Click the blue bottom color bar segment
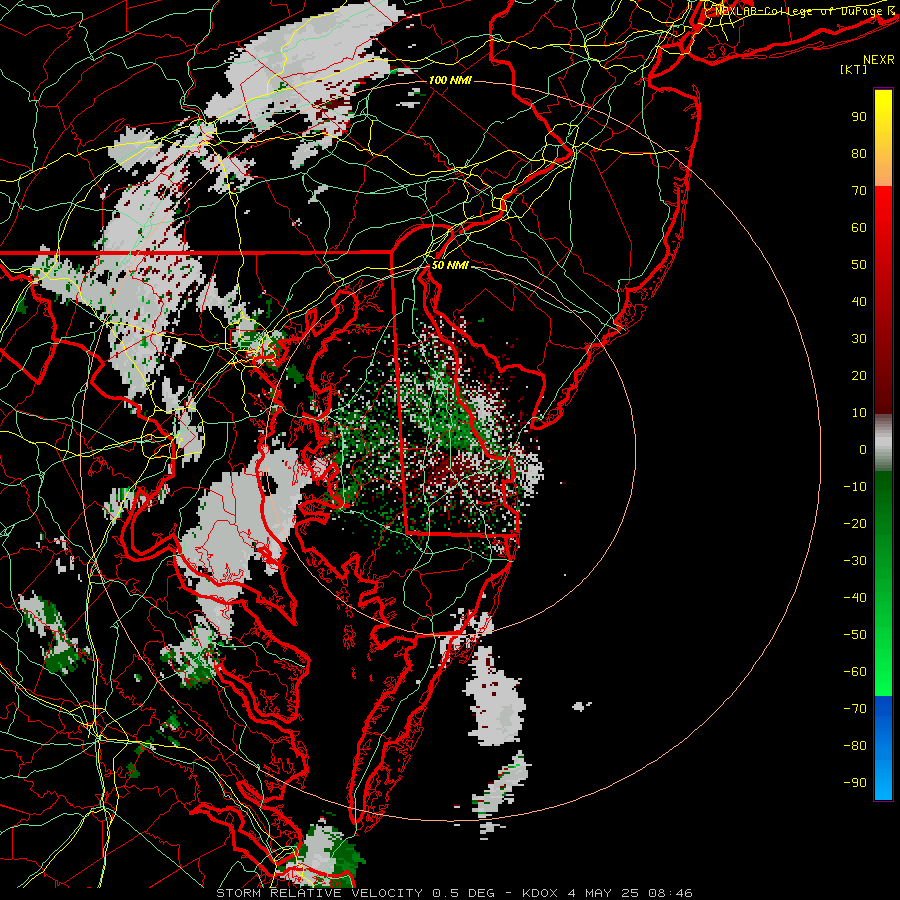Screen dimensions: 900x900 tap(883, 748)
